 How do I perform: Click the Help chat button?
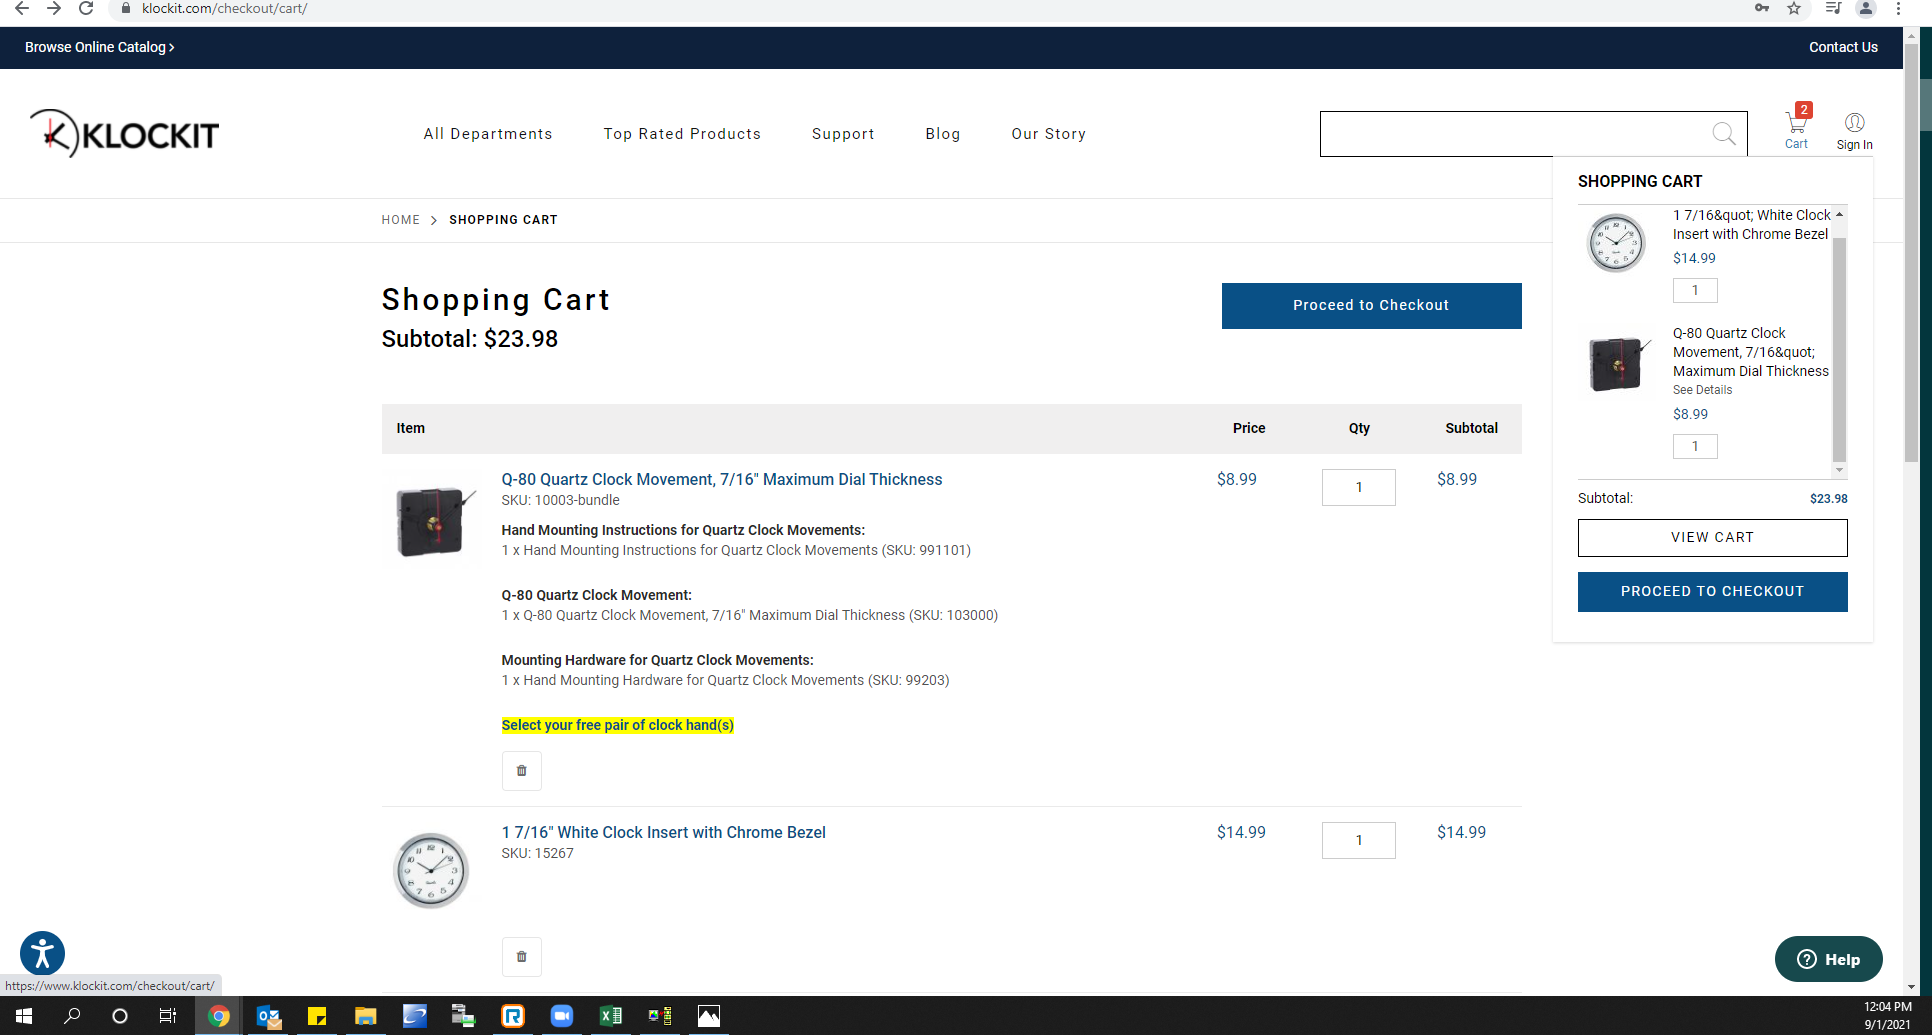(1828, 959)
